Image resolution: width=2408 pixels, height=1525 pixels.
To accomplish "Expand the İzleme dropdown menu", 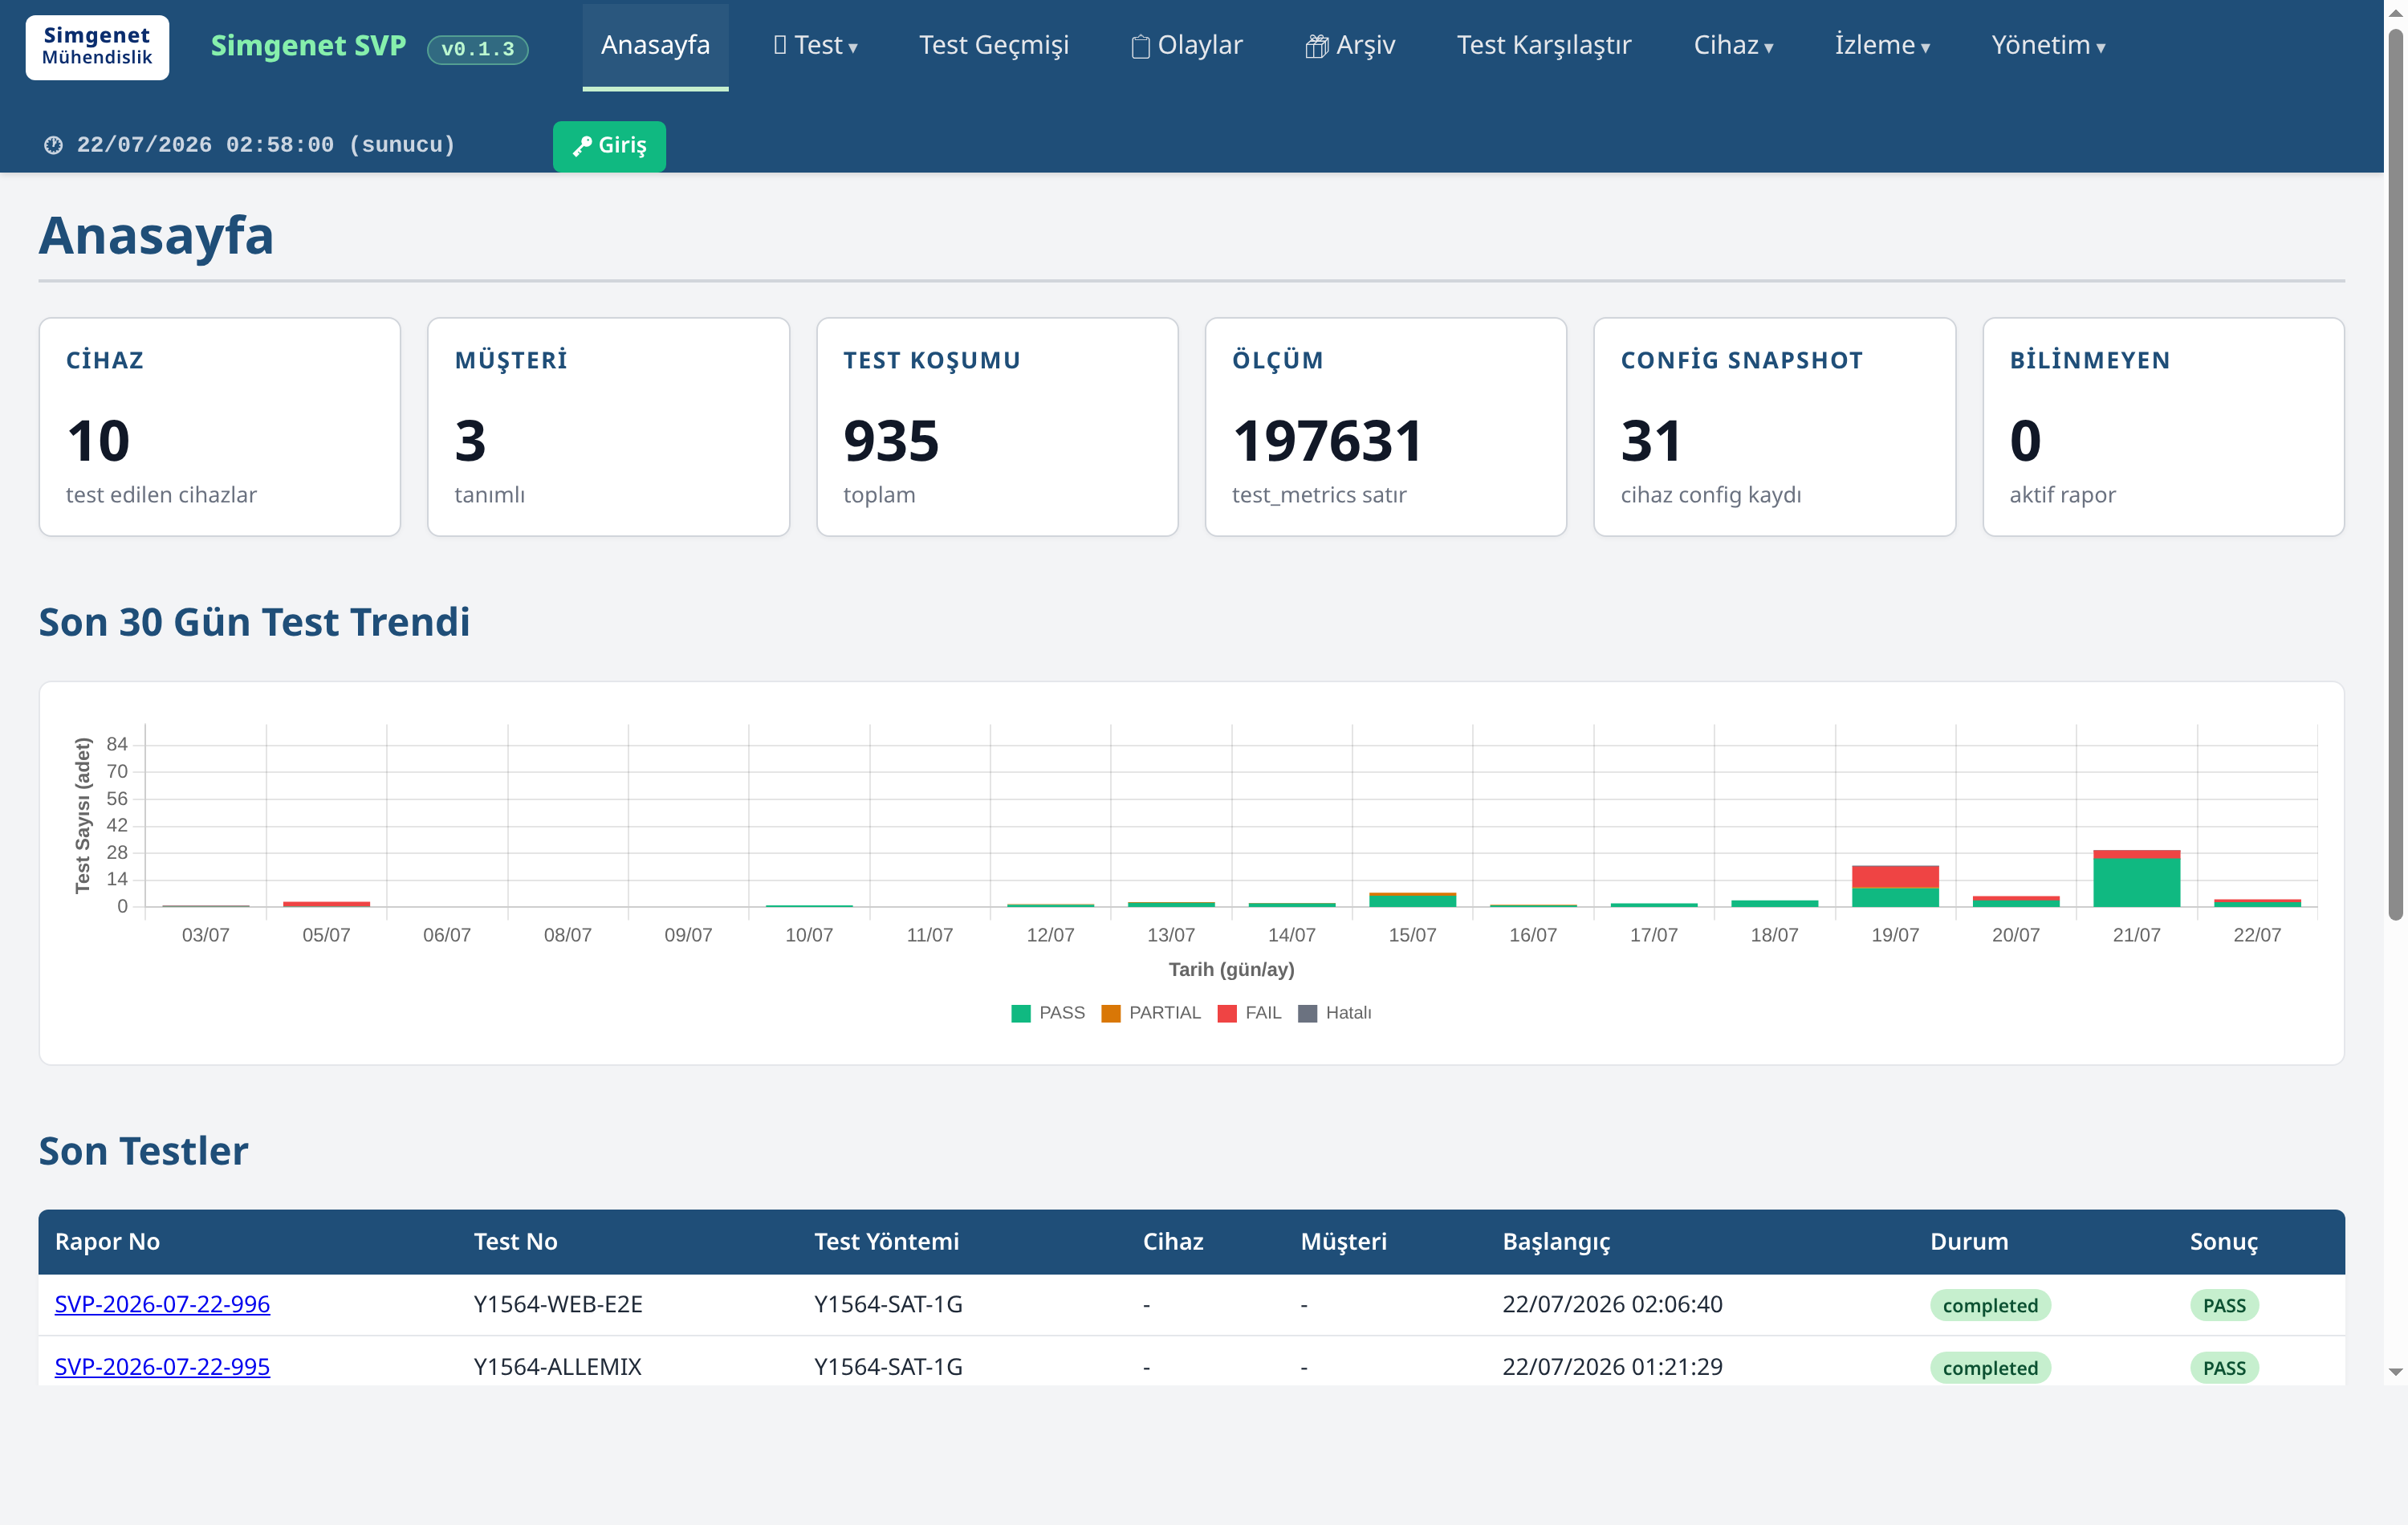I will pyautogui.click(x=1882, y=46).
